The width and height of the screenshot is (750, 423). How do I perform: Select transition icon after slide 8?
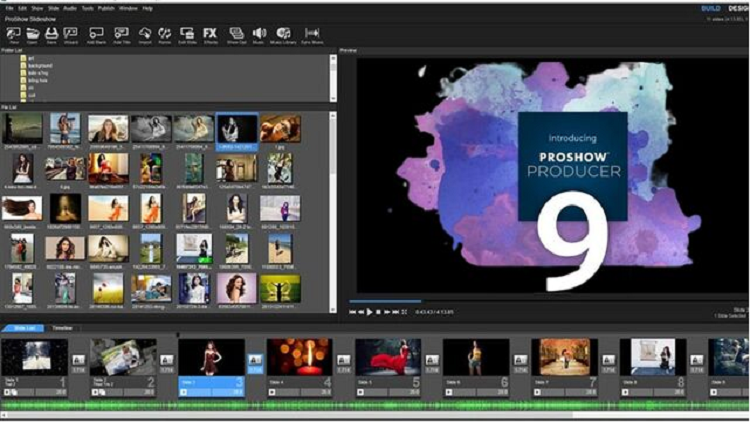pos(696,360)
